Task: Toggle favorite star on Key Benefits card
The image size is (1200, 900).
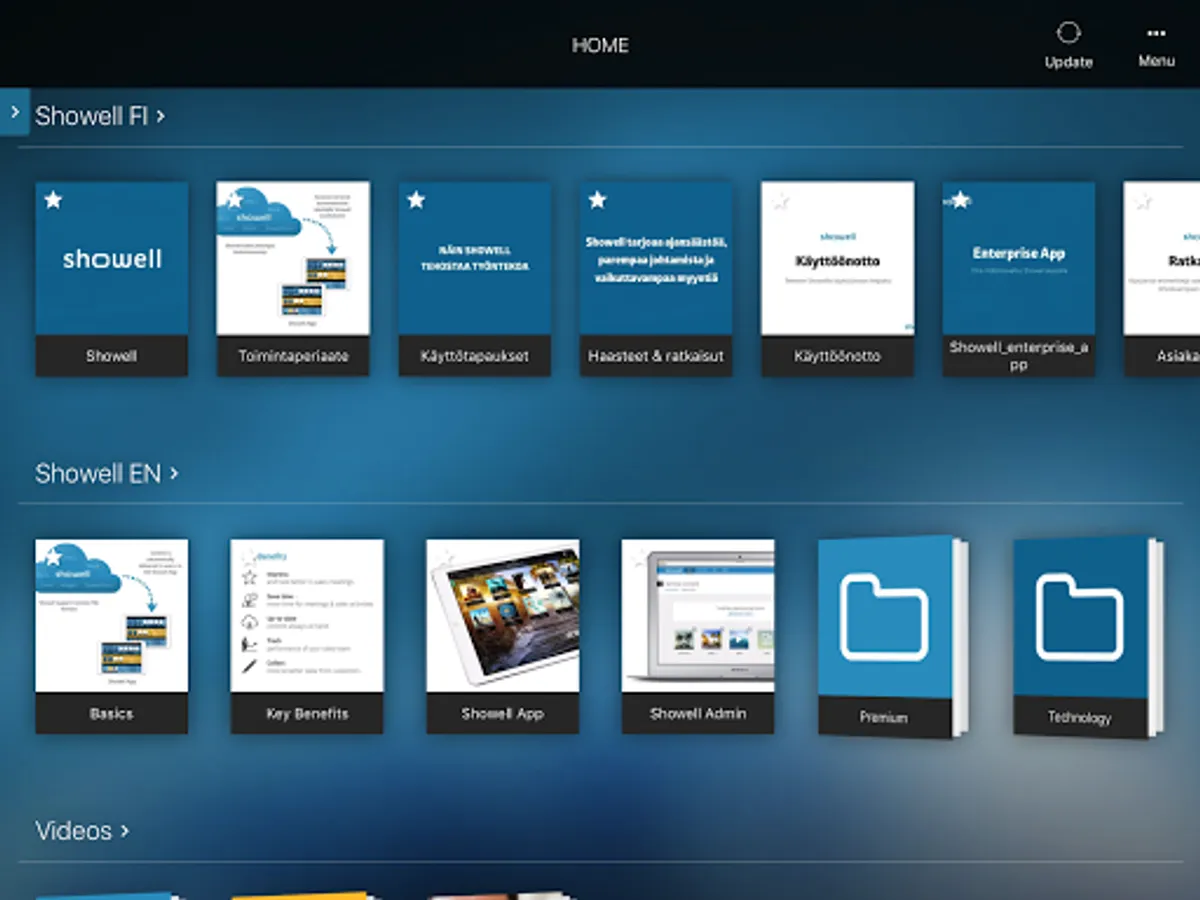Action: [x=248, y=558]
